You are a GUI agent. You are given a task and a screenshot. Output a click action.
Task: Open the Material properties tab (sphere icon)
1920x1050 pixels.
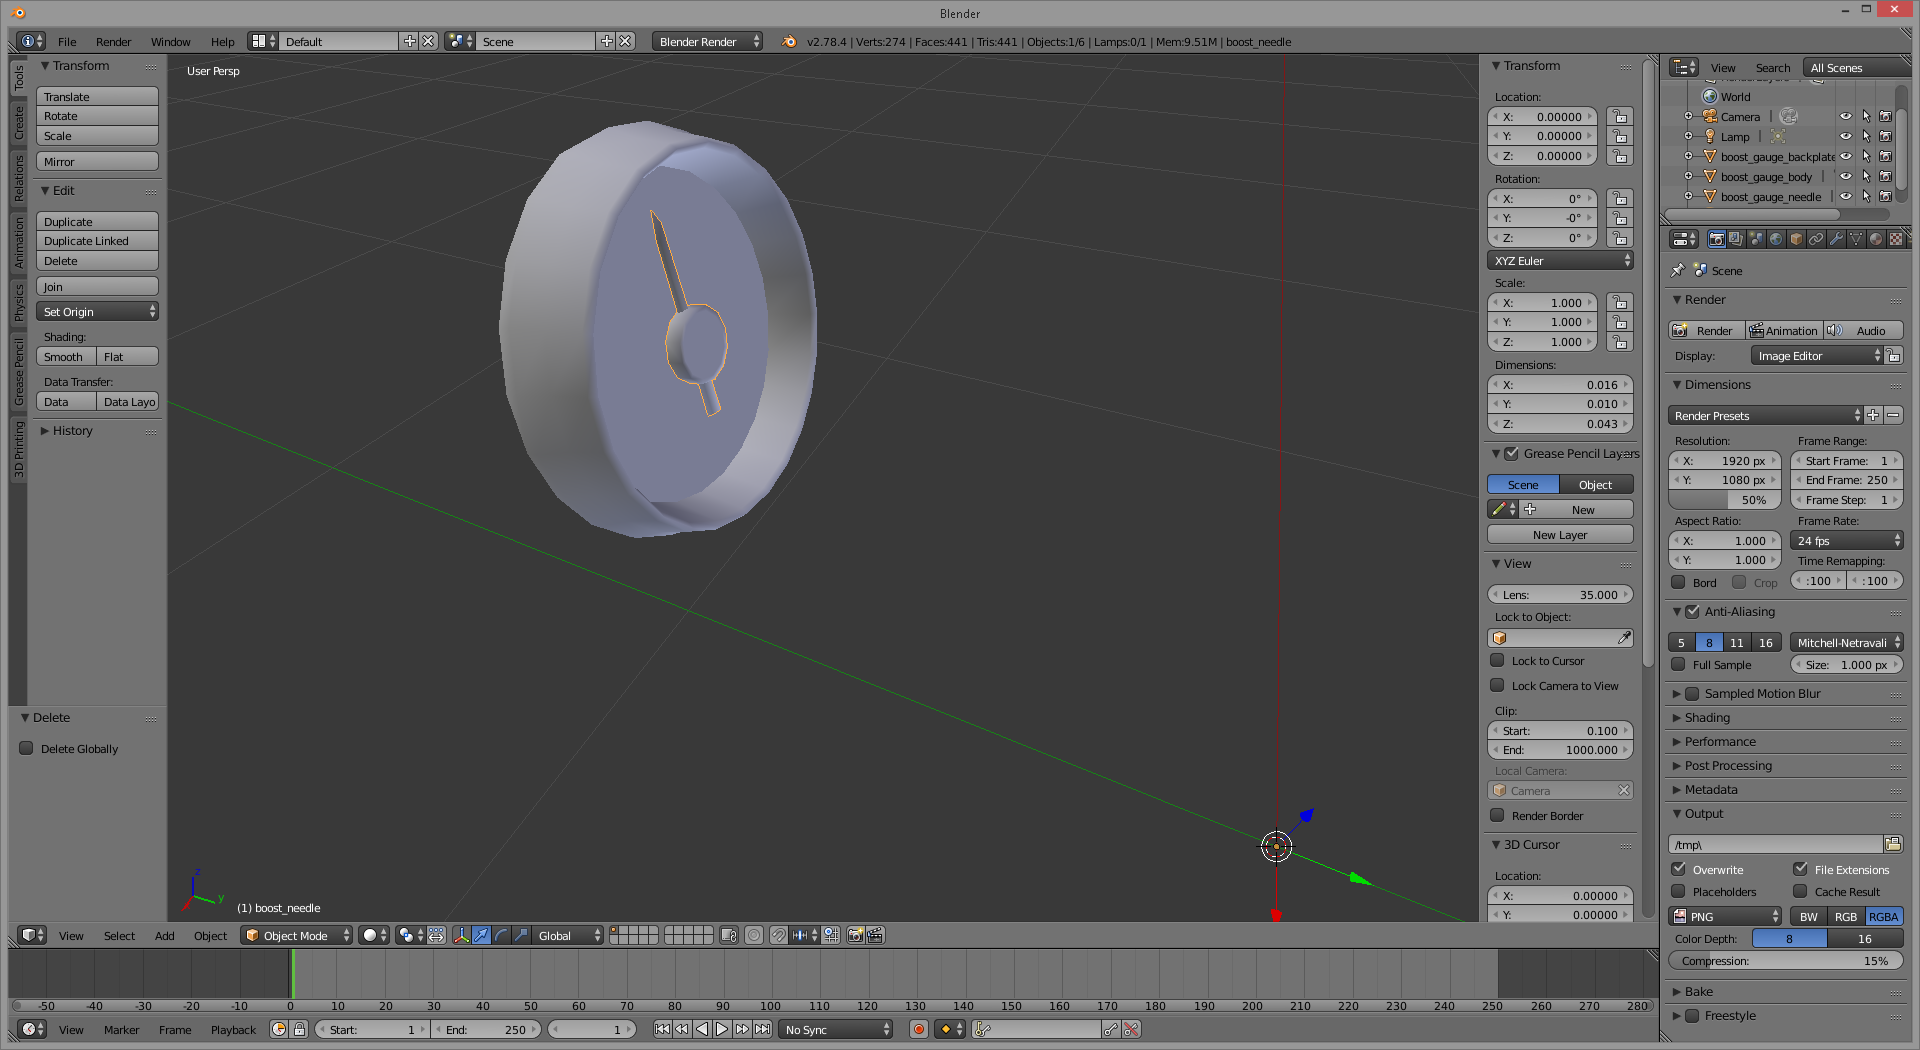click(x=1876, y=239)
